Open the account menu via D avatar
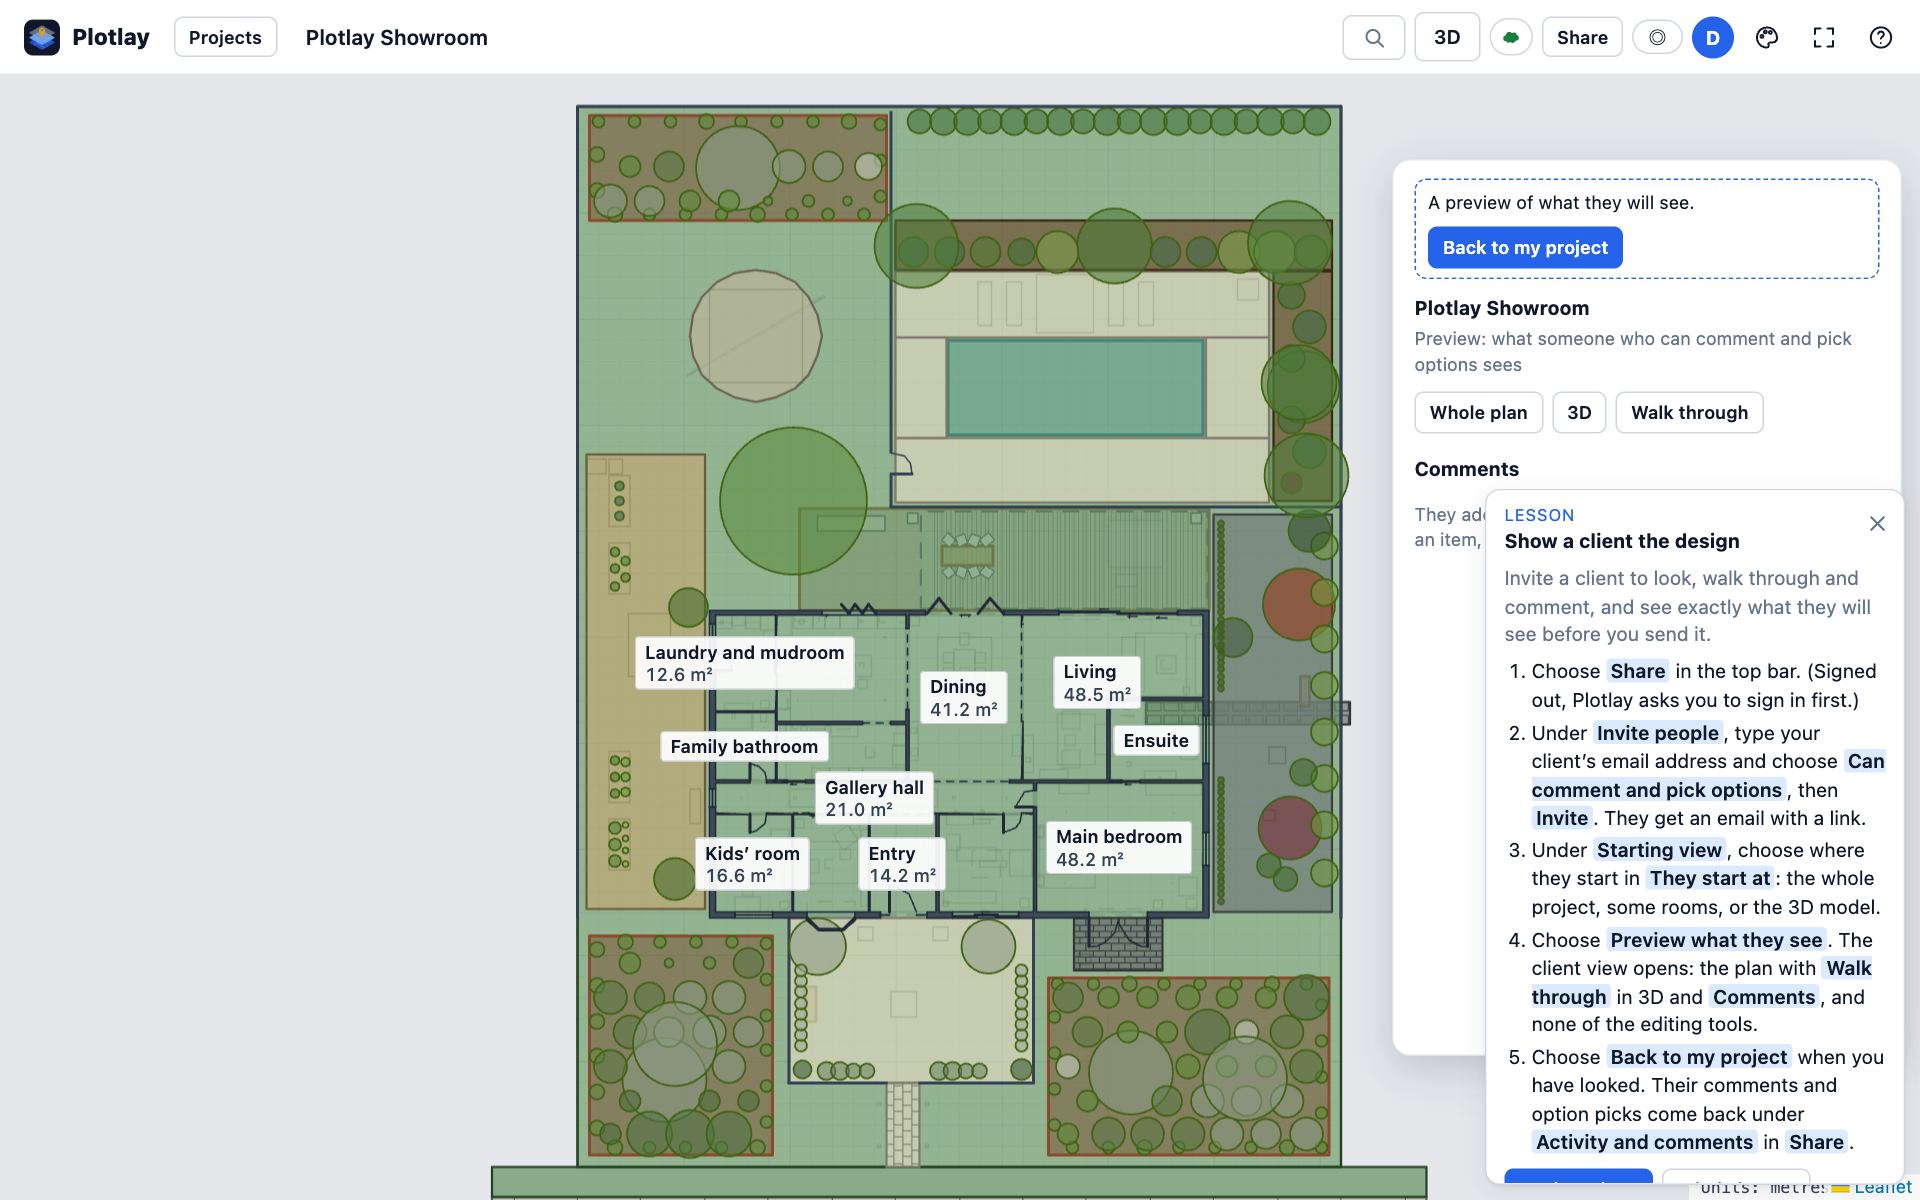This screenshot has height=1200, width=1920. 1713,37
